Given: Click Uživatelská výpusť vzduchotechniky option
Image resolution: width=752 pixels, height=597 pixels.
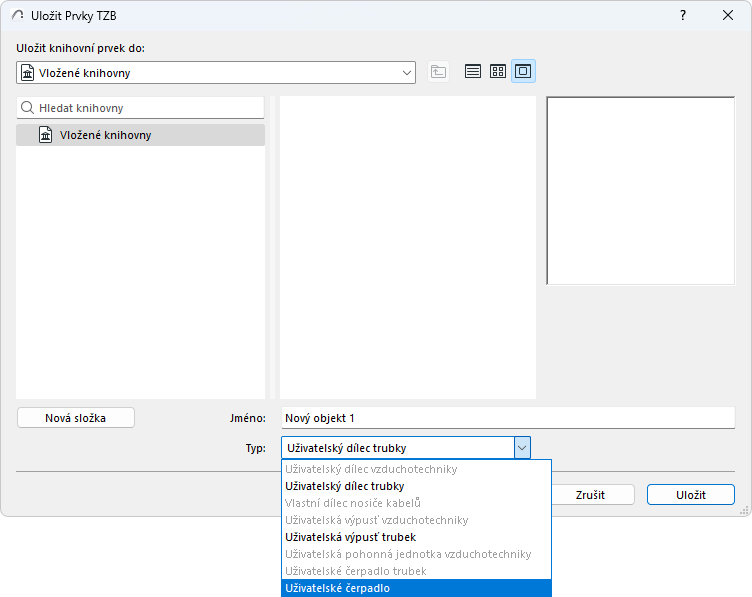Looking at the screenshot, I should [x=416, y=520].
